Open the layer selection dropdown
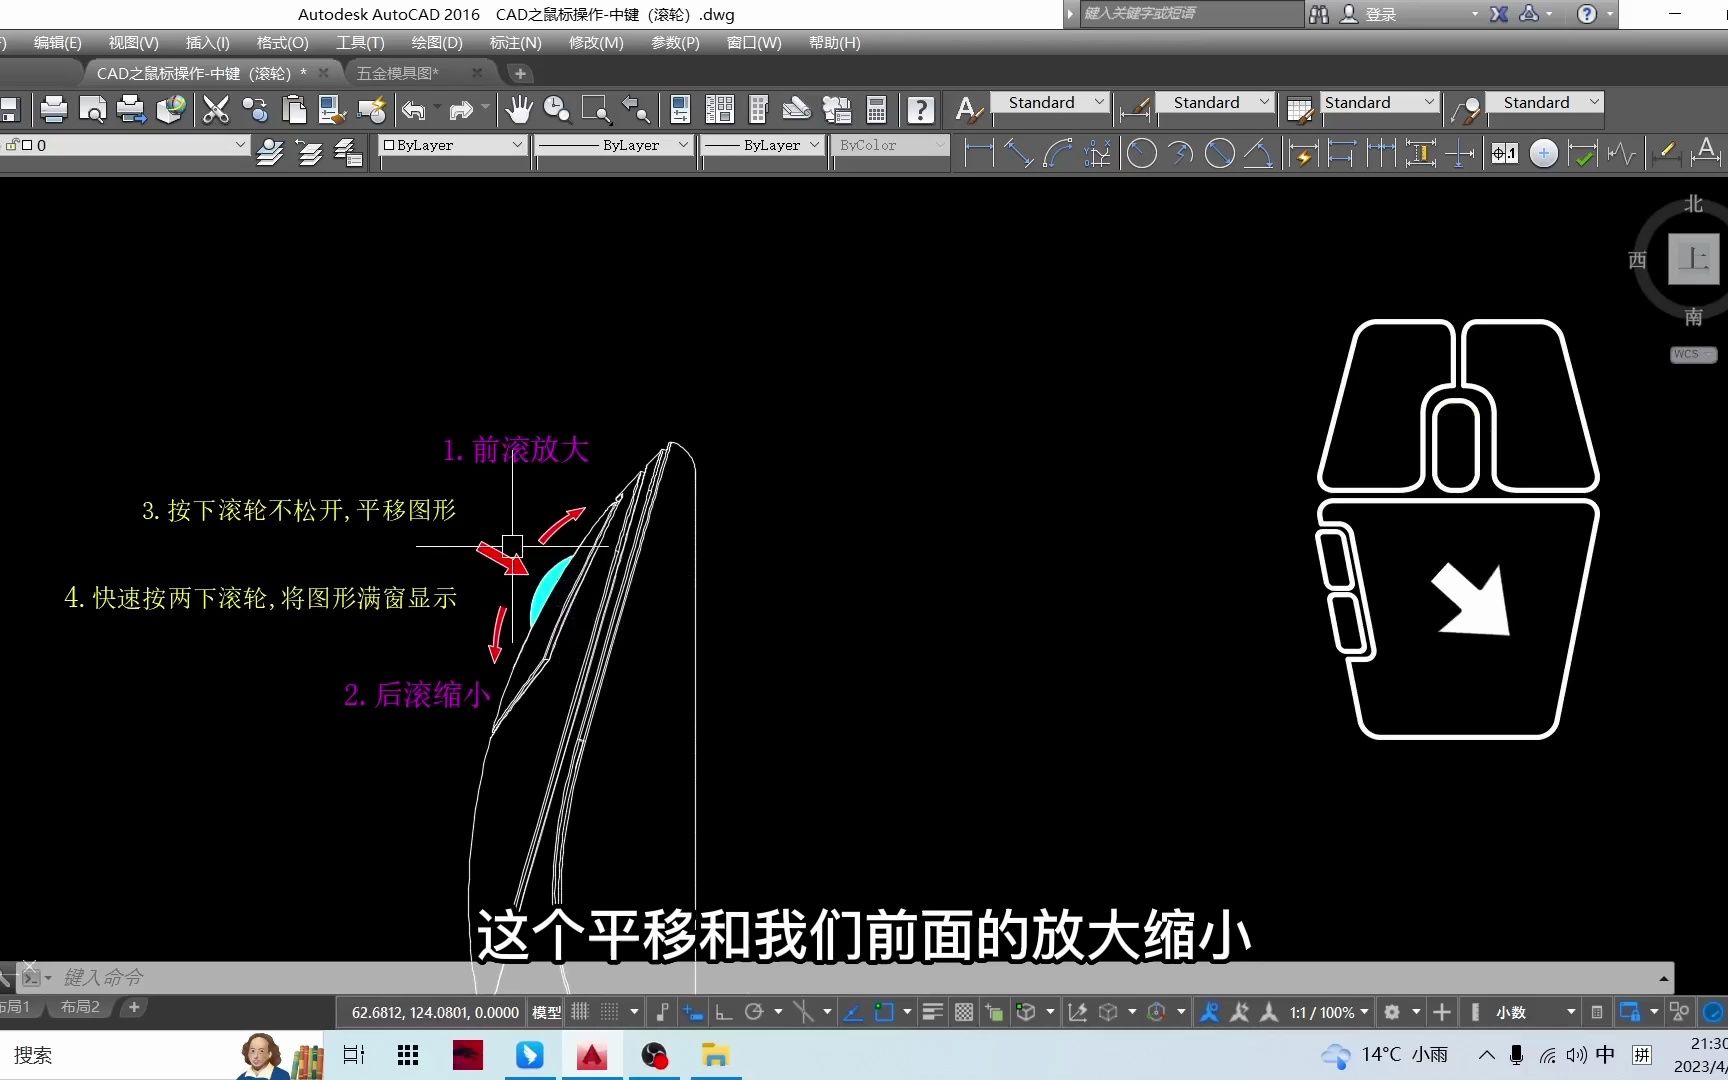1728x1080 pixels. [x=240, y=145]
